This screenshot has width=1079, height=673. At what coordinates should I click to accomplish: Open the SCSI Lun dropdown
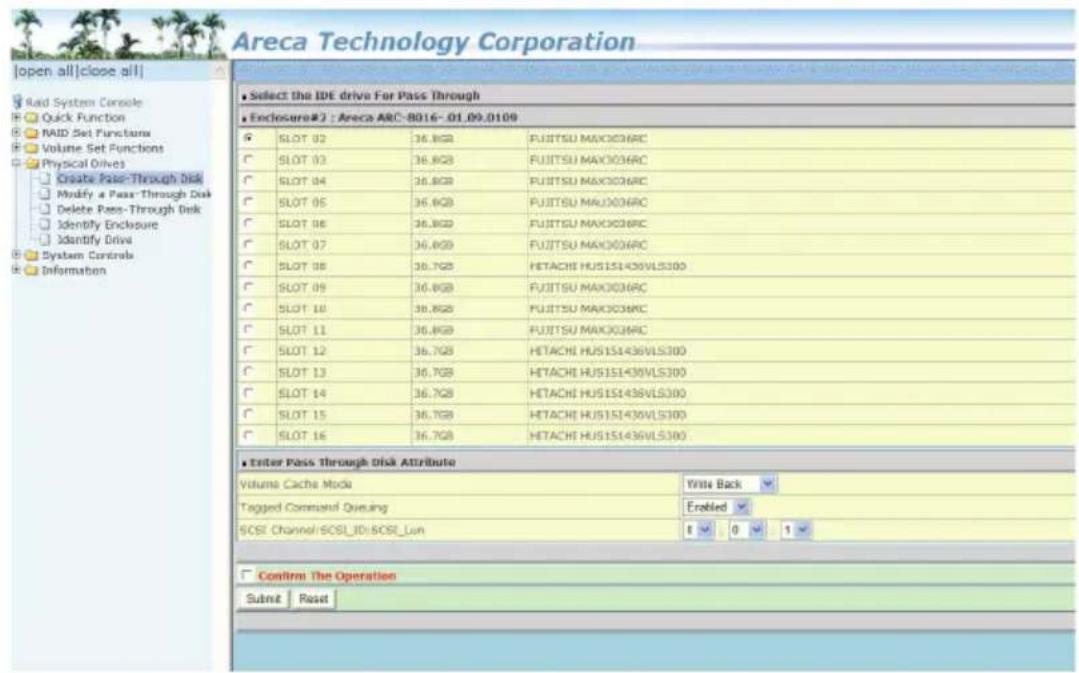[x=796, y=530]
